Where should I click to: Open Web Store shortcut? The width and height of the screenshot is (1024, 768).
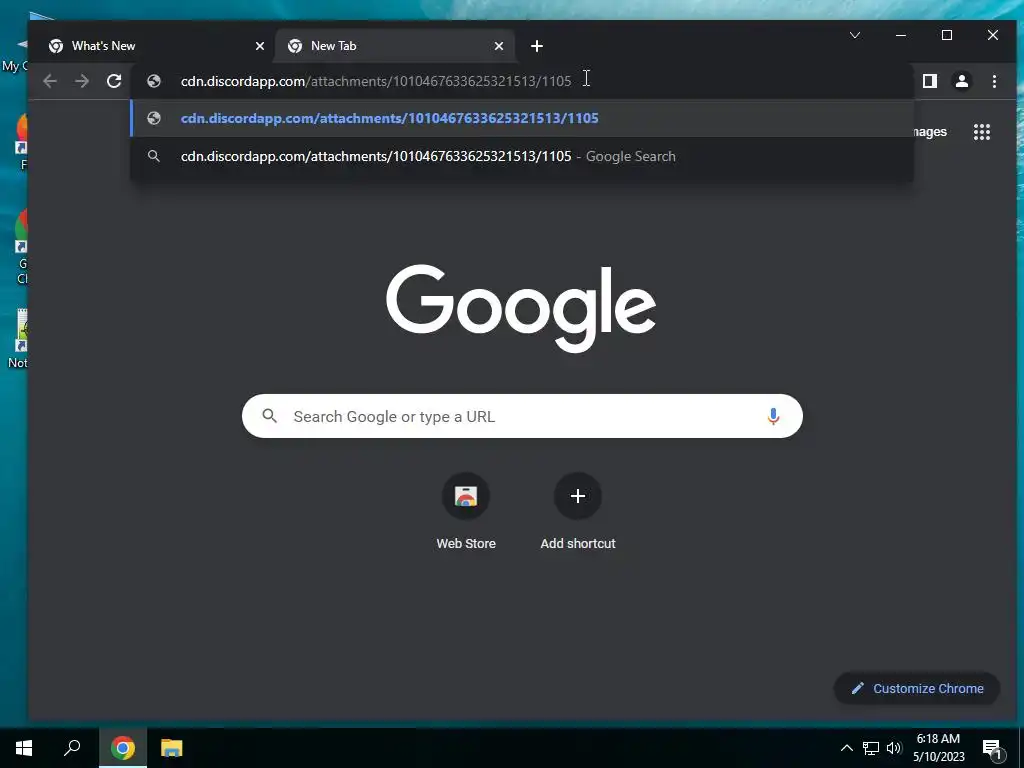click(466, 511)
